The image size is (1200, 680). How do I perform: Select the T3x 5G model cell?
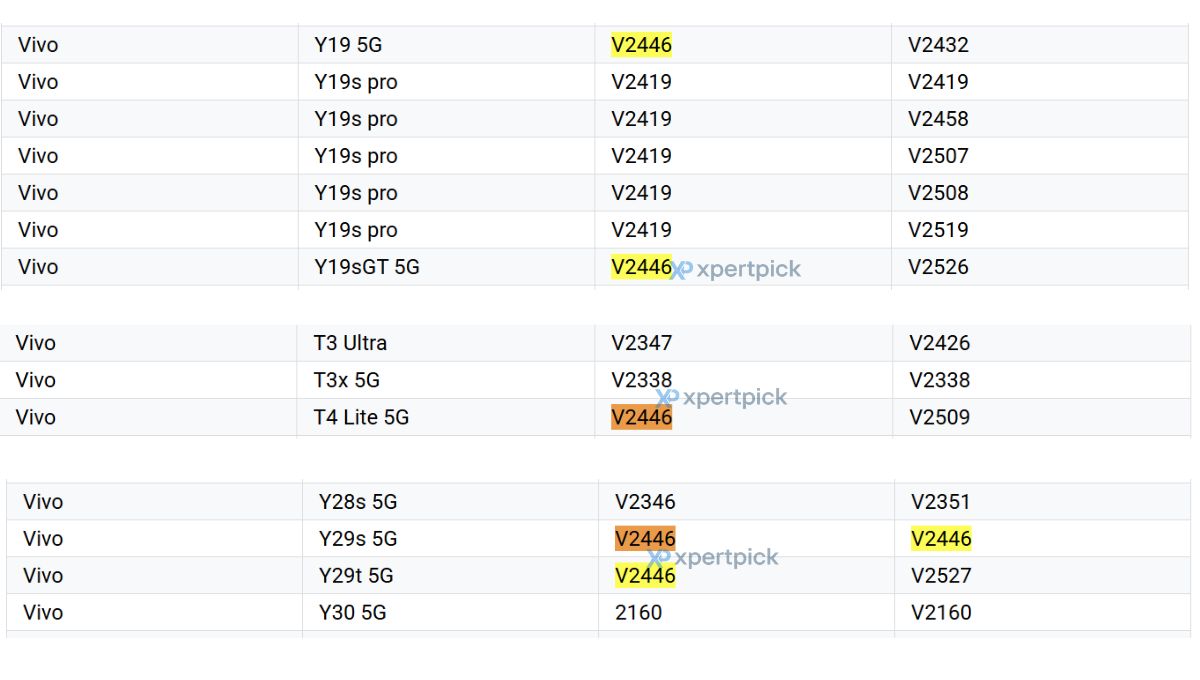(347, 380)
